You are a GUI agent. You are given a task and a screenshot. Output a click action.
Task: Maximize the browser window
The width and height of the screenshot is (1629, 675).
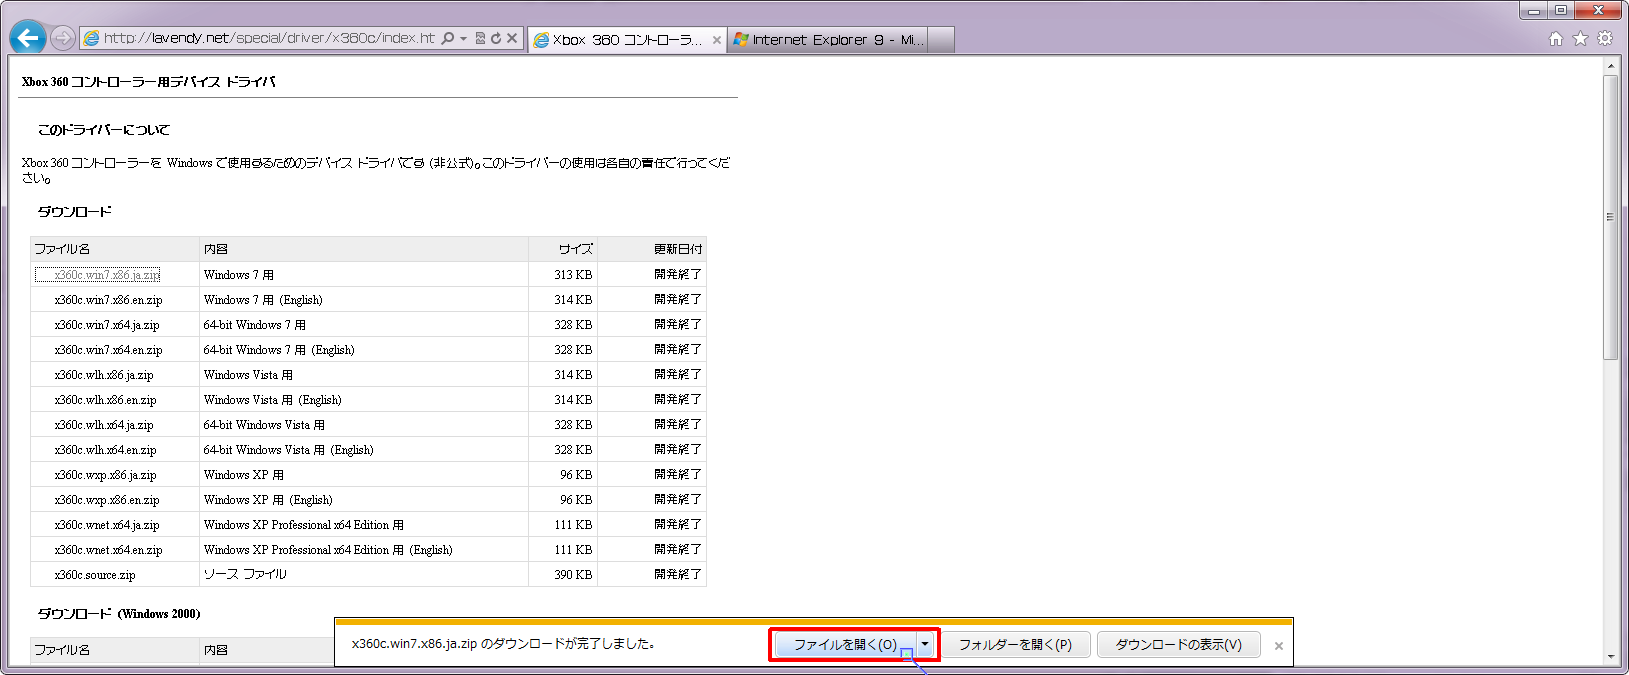tap(1560, 10)
